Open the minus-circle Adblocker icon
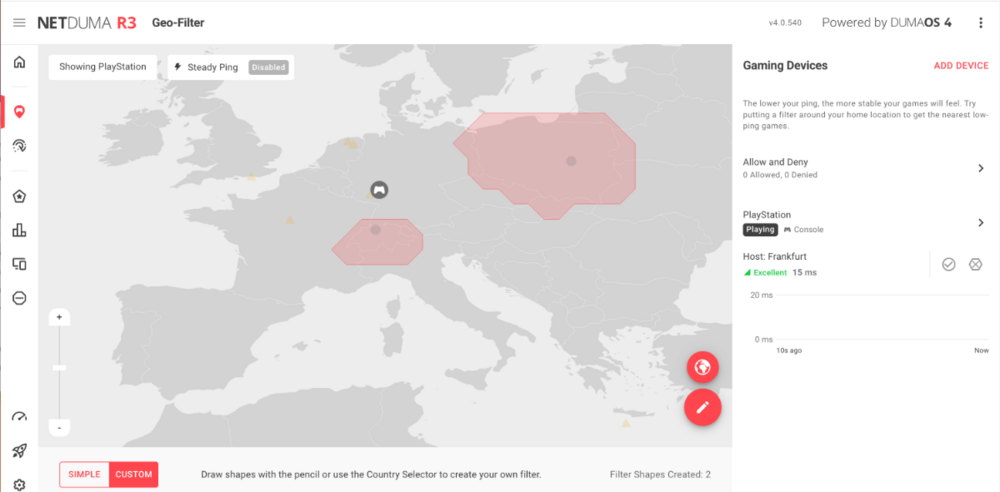The height and width of the screenshot is (492, 1000). click(x=19, y=297)
